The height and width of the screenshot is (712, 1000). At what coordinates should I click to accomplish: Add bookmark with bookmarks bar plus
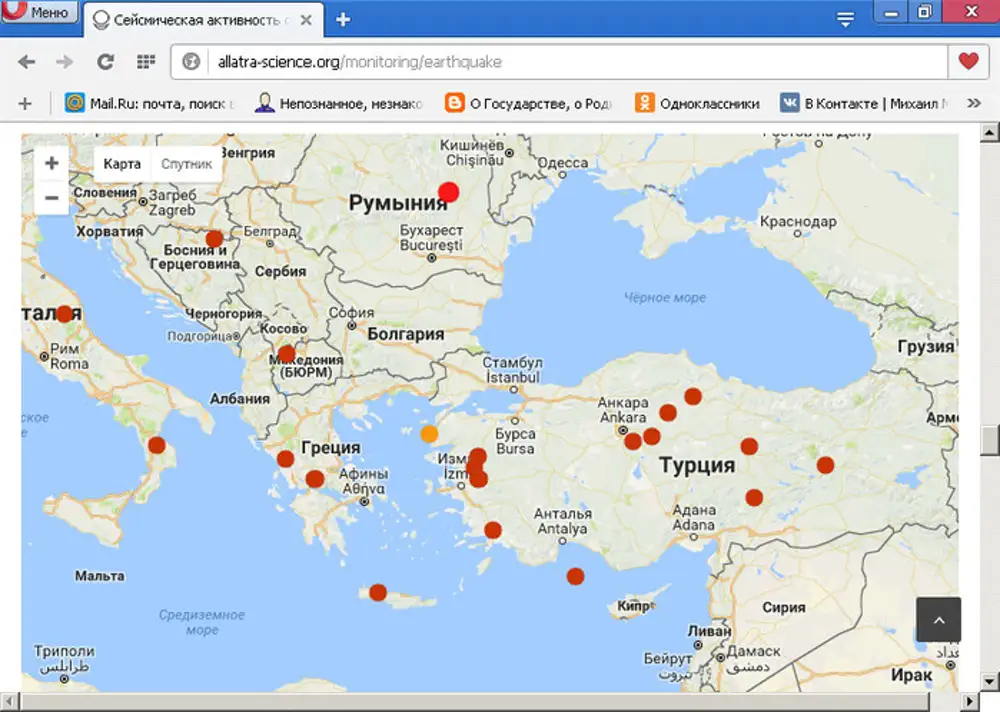(x=25, y=103)
